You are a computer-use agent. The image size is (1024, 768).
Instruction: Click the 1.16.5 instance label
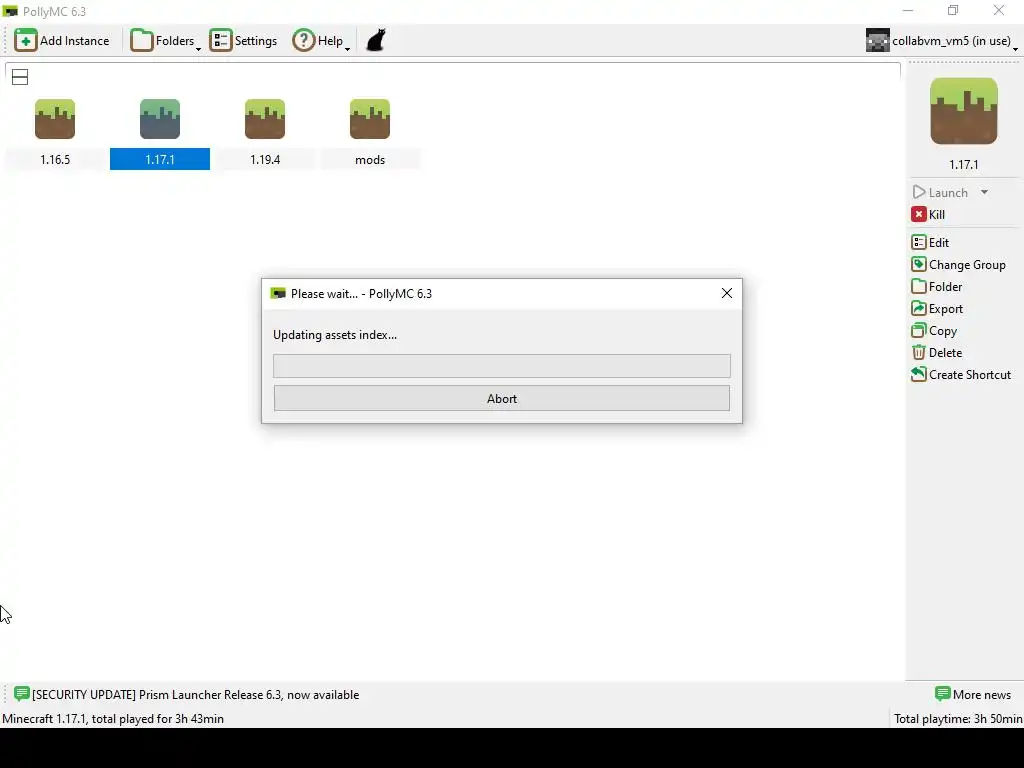coord(55,159)
